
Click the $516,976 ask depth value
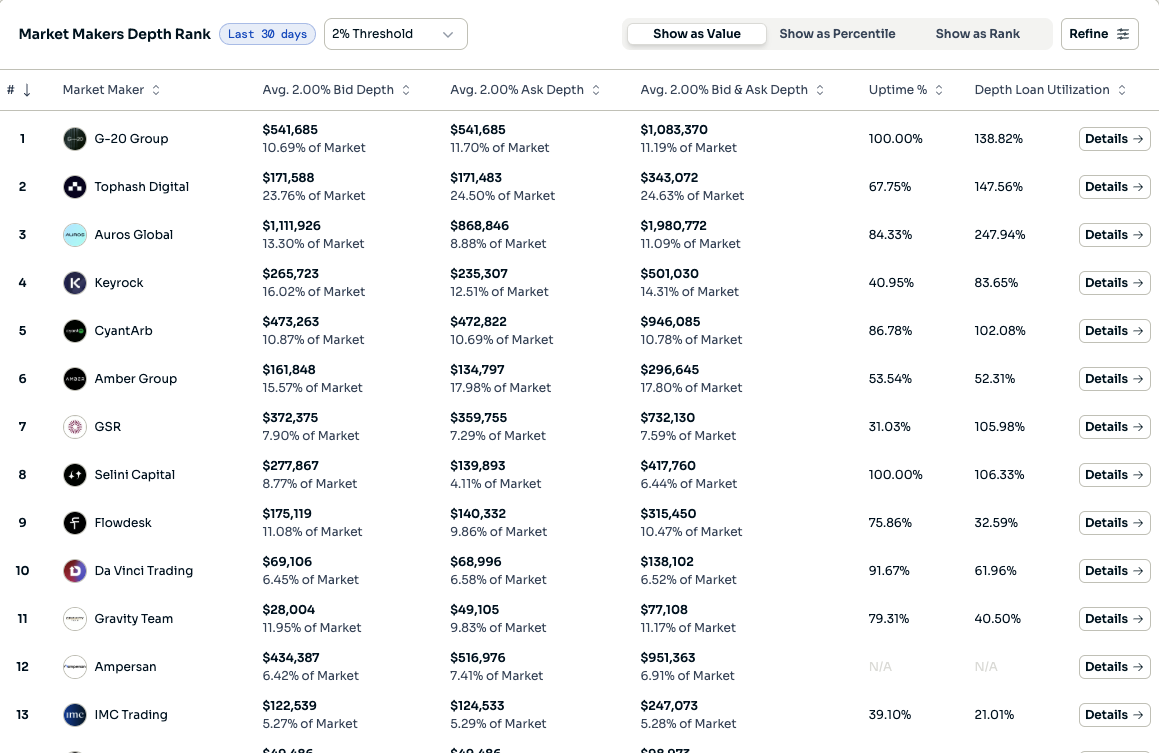coord(477,658)
